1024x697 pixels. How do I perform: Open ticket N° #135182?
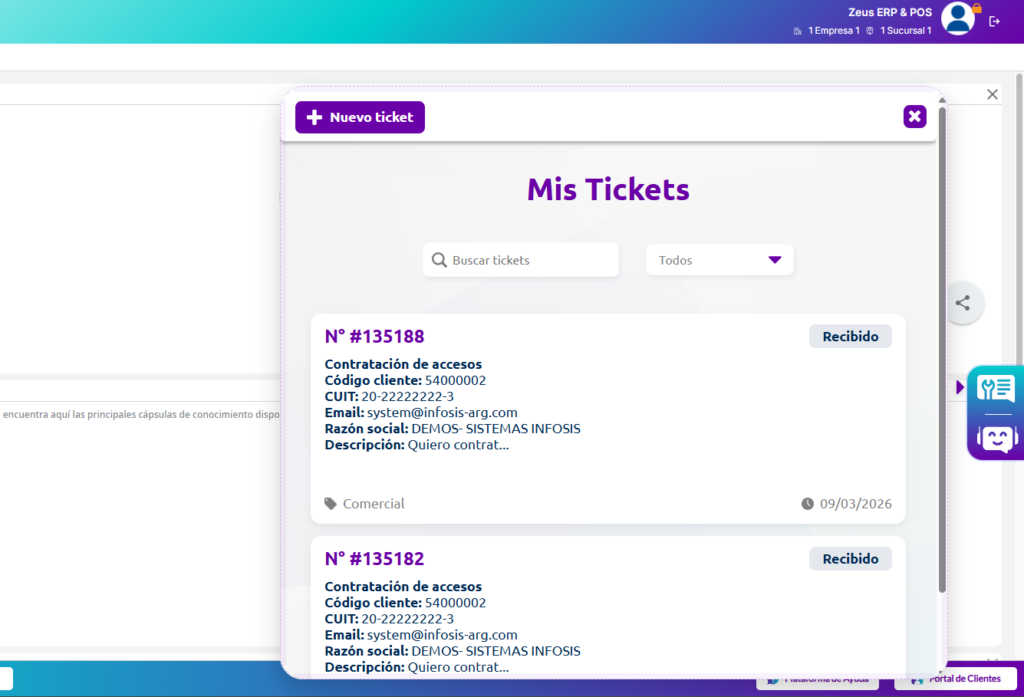[375, 559]
